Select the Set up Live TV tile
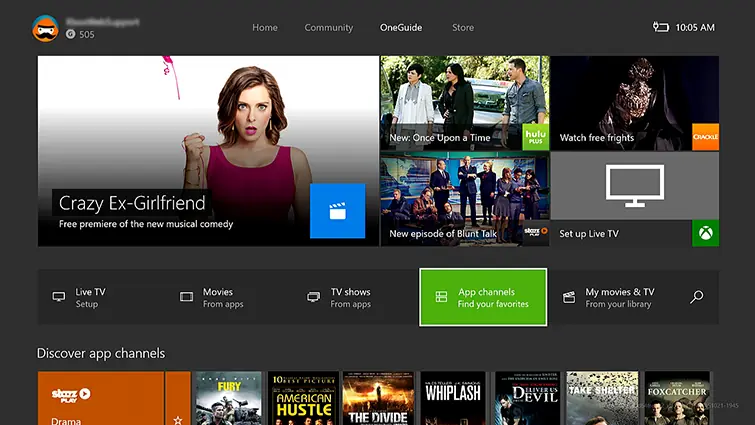The height and width of the screenshot is (425, 755). [x=635, y=199]
